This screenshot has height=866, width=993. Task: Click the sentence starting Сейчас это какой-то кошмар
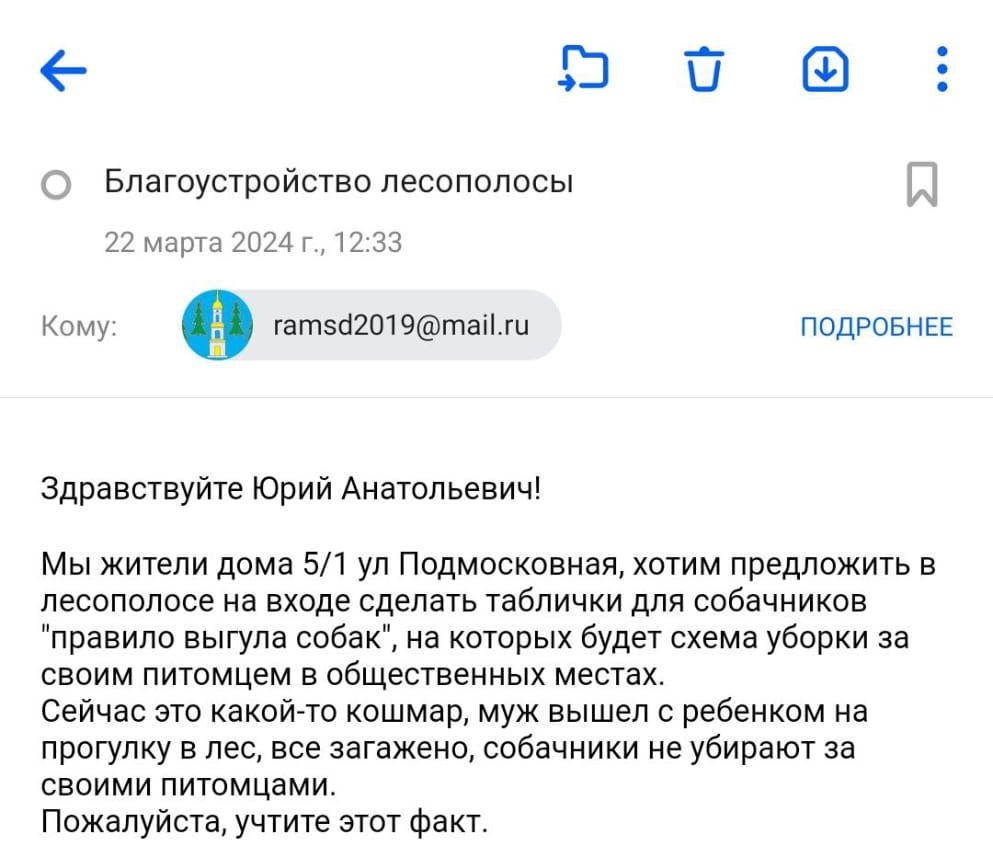(x=454, y=712)
